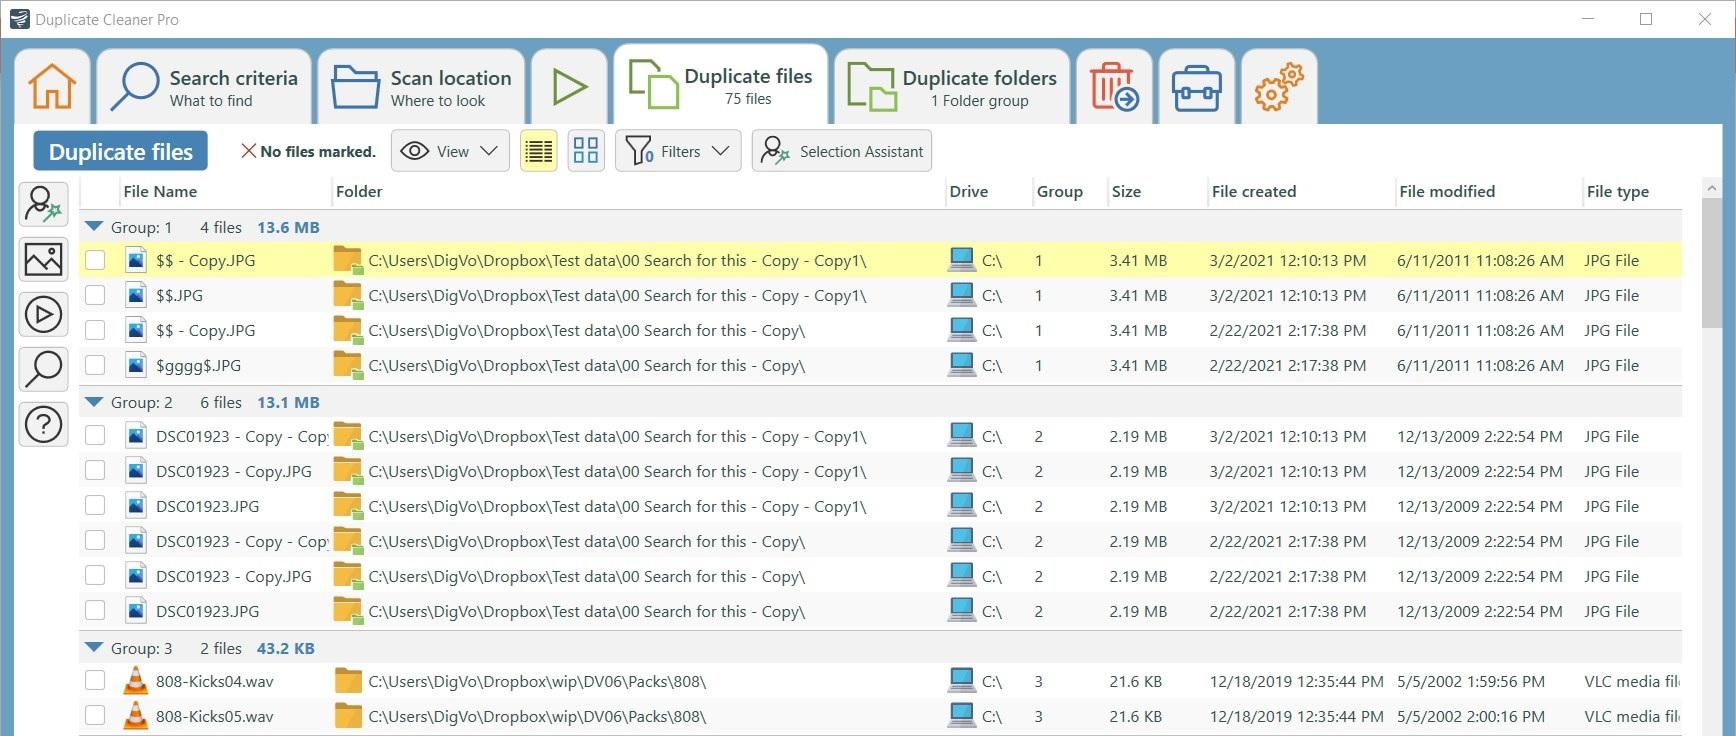Click the 21.6 KB size of 808-Kicks04.wav
This screenshot has width=1736, height=736.
coord(1135,681)
